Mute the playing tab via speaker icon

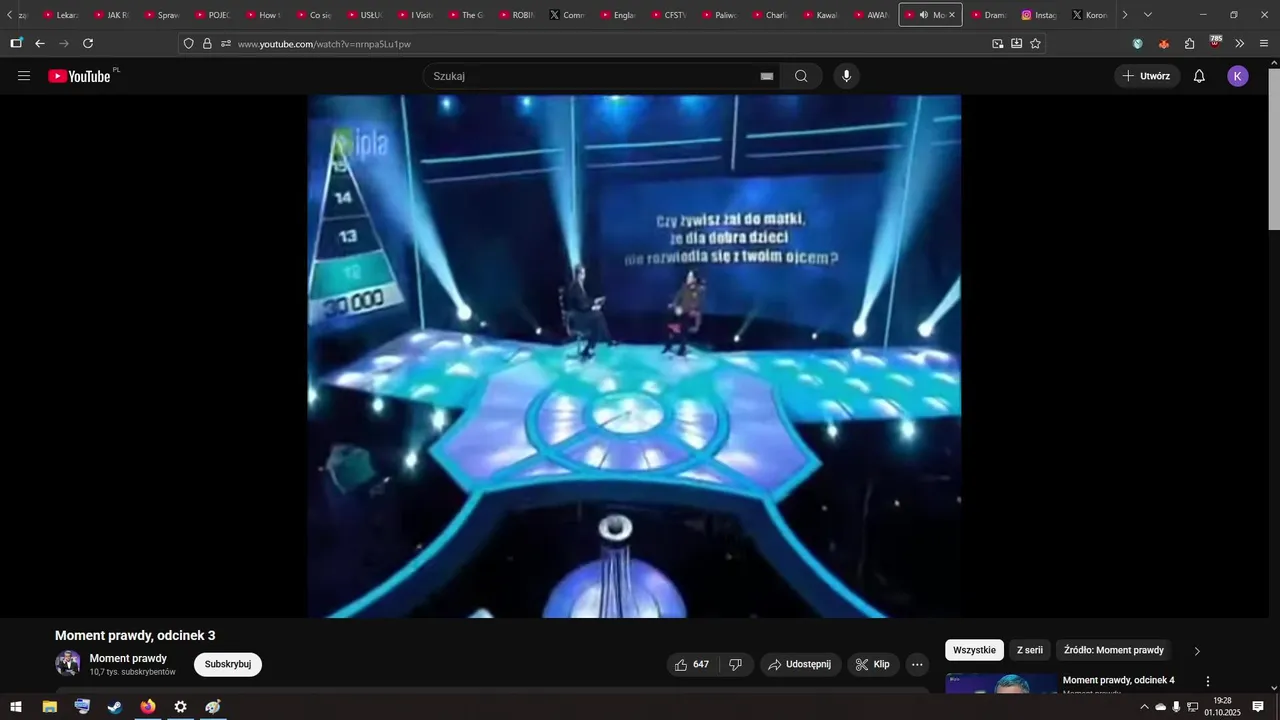point(923,15)
